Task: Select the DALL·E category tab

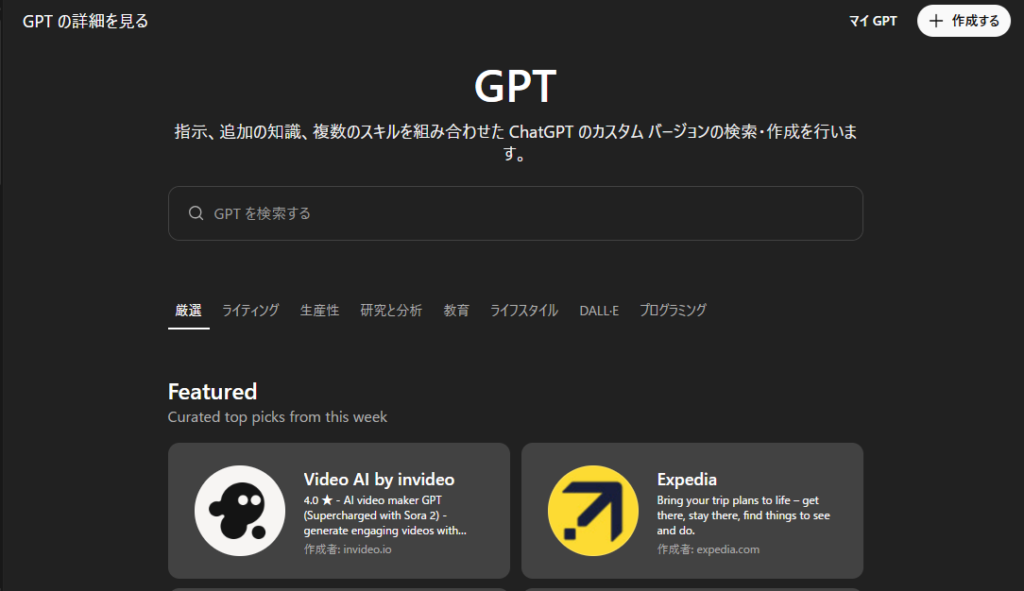Action: point(598,310)
